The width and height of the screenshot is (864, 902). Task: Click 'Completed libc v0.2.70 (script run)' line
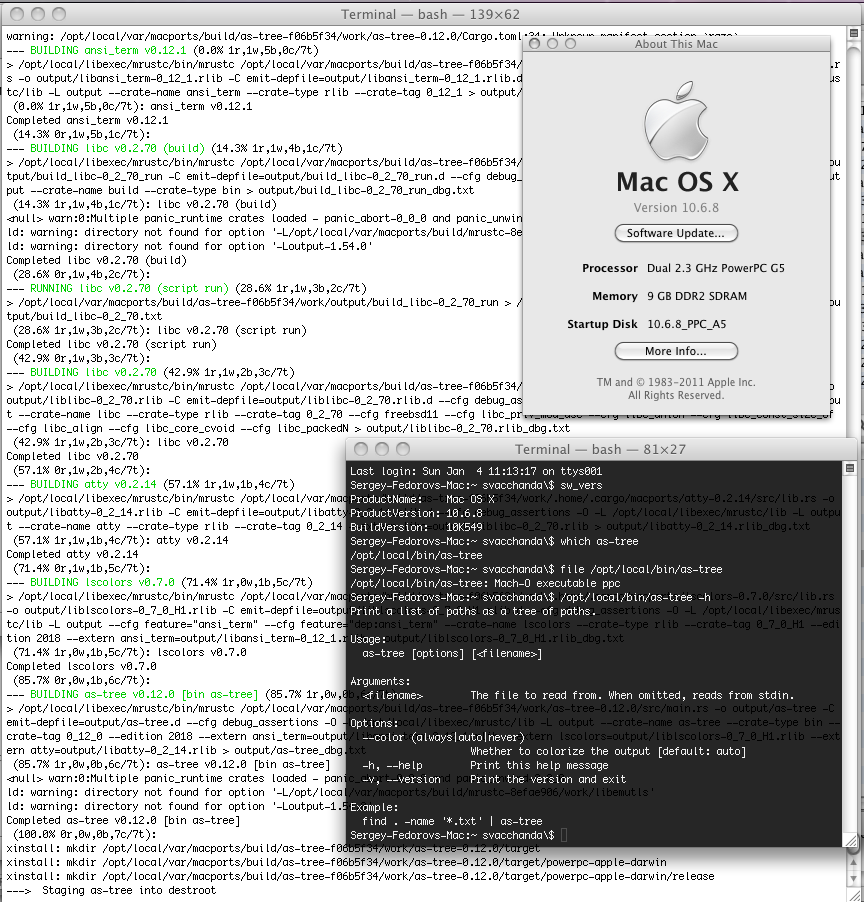(x=112, y=345)
